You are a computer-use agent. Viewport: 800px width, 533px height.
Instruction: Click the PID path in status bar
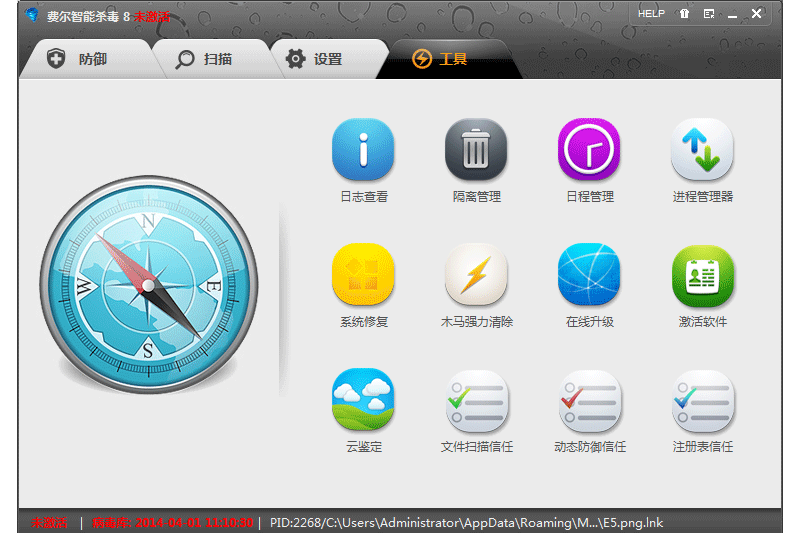[x=466, y=523]
